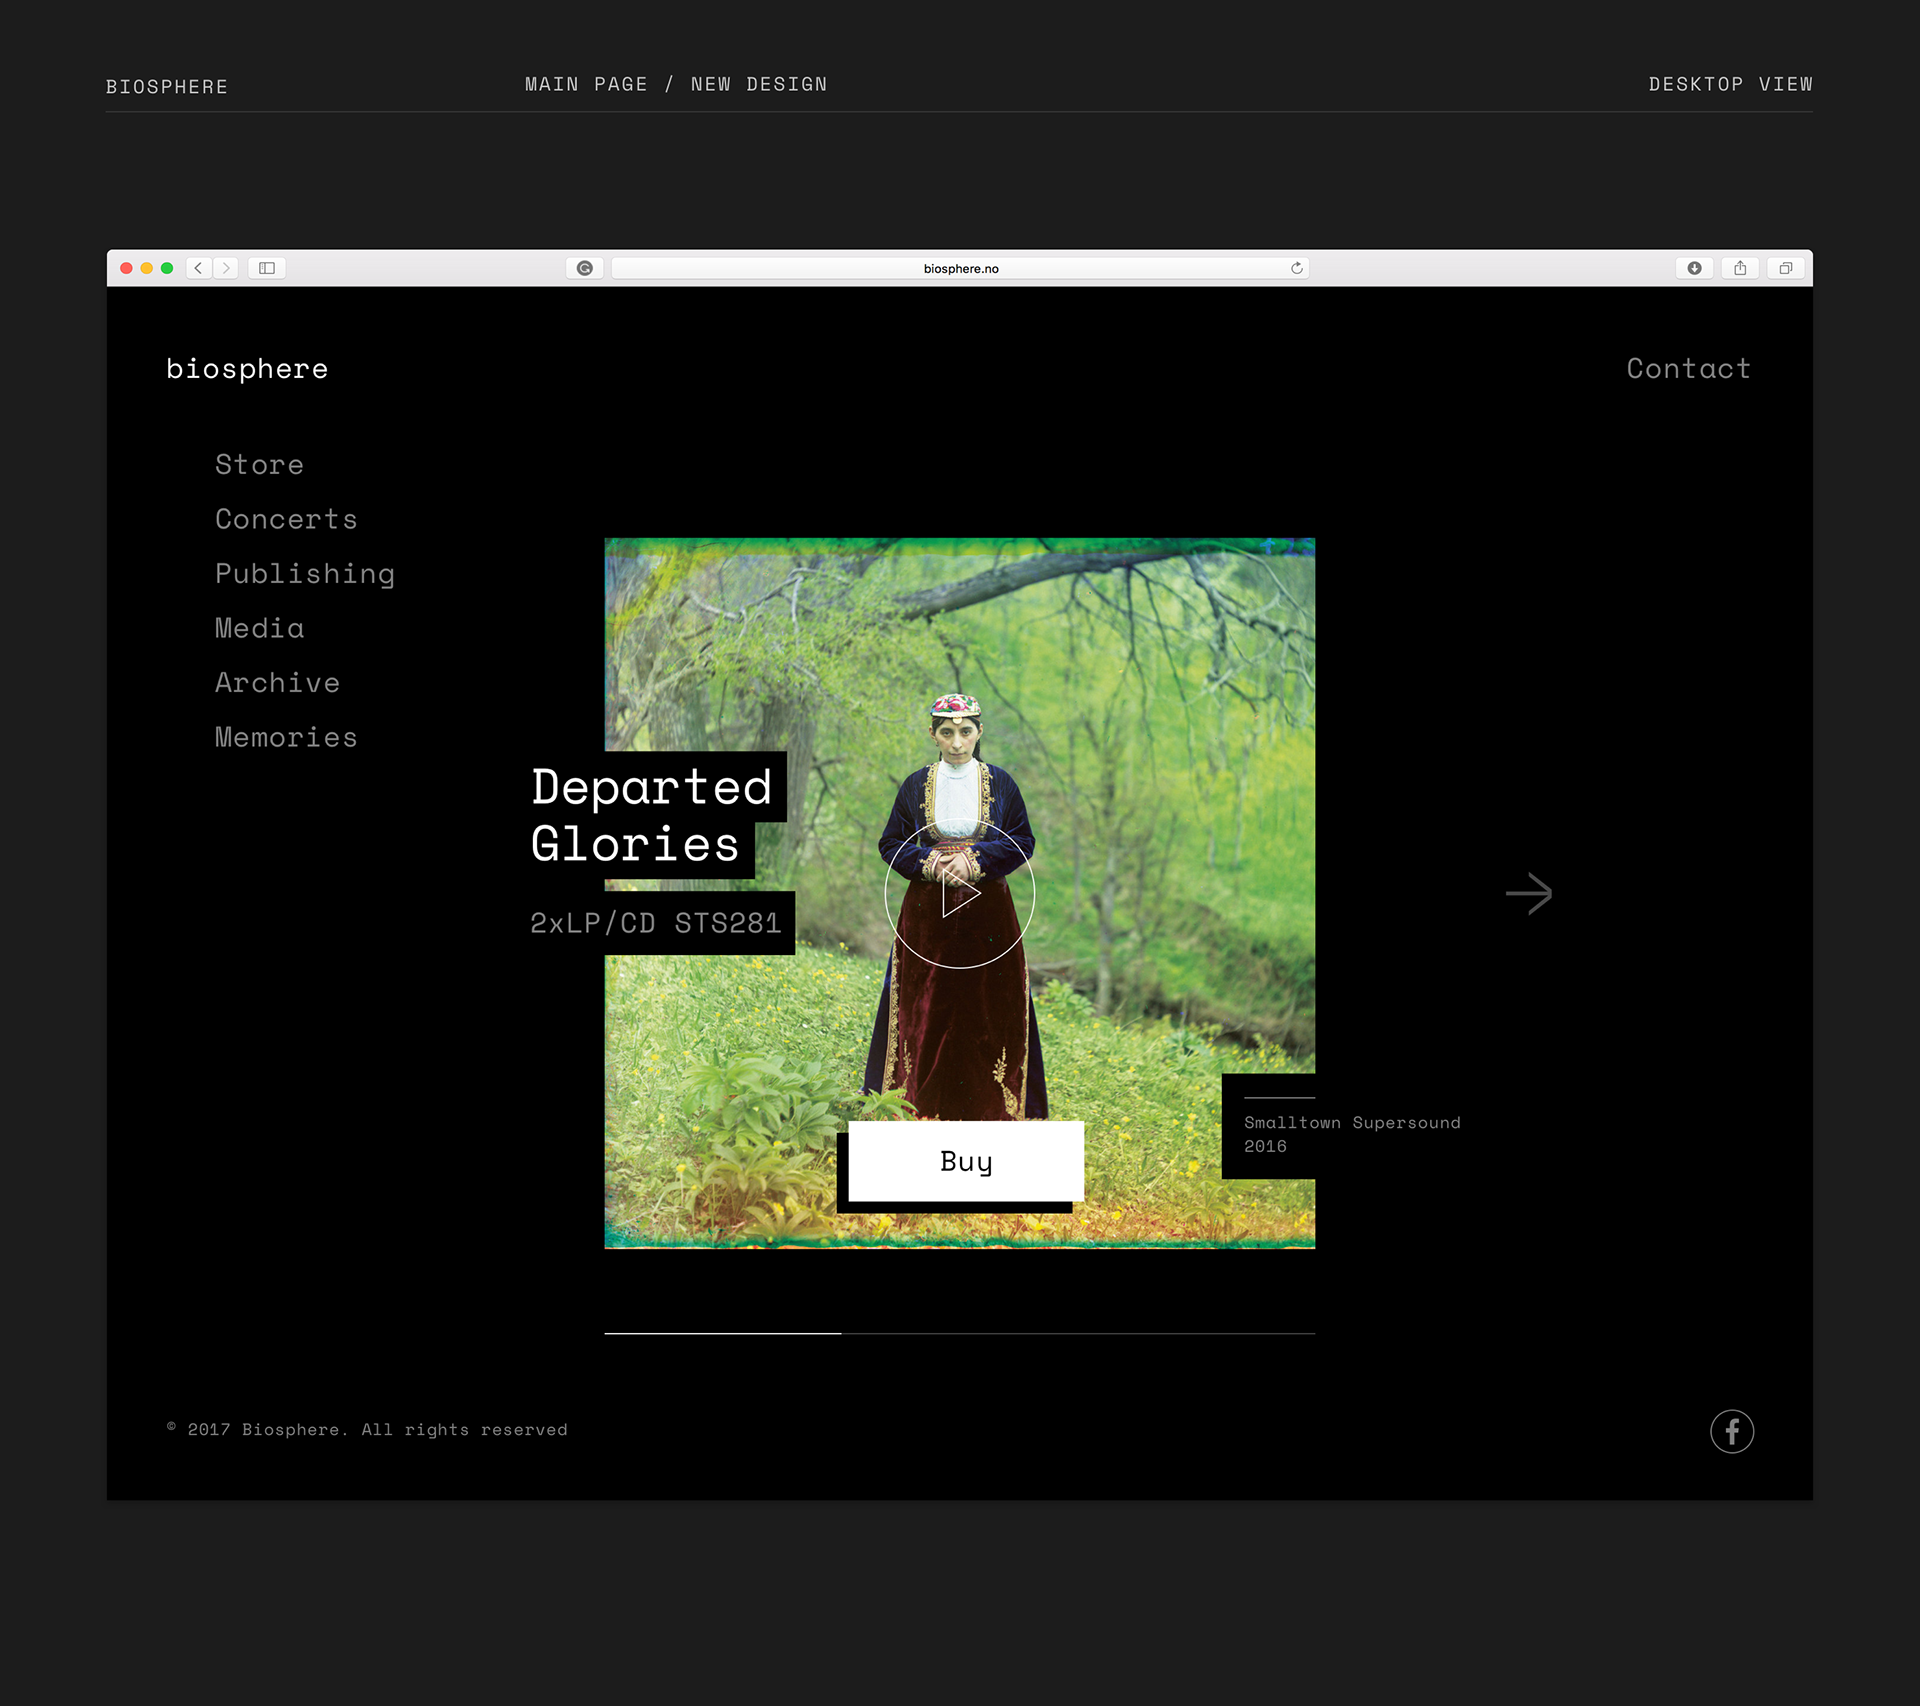Click the browser back arrow
Viewport: 1920px width, 1706px height.
click(199, 268)
